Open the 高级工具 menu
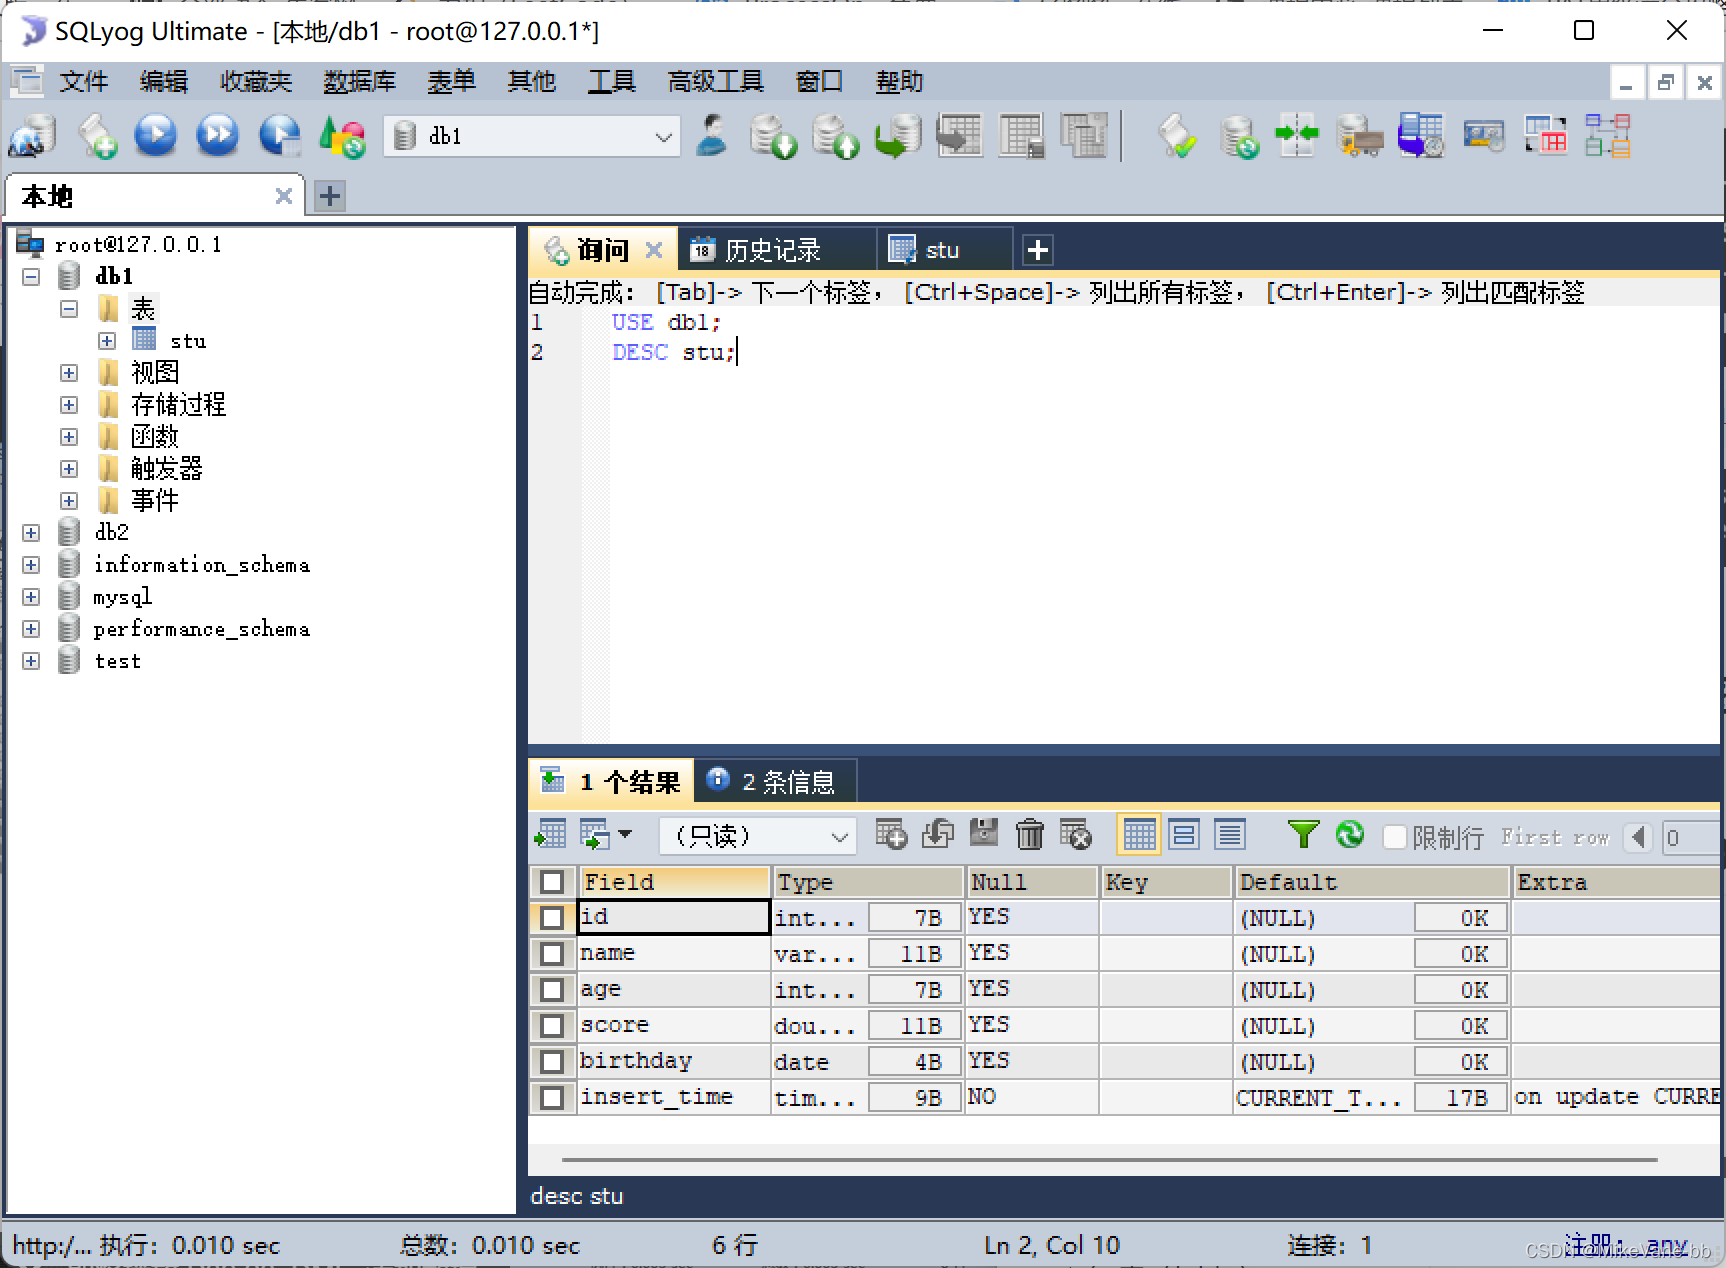Screen dimensions: 1726x1268 (x=716, y=81)
